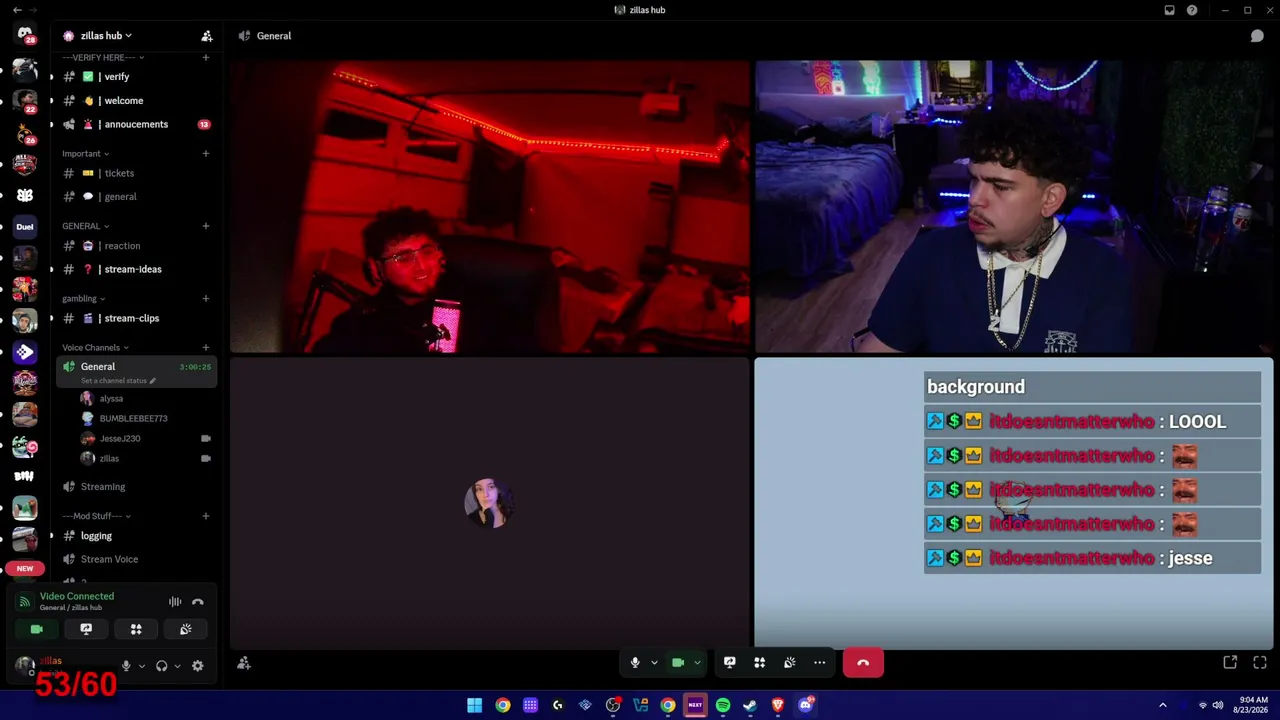Image resolution: width=1280 pixels, height=720 pixels.
Task: Turn off camera in the voice connection panel
Action: pyautogui.click(x=36, y=629)
